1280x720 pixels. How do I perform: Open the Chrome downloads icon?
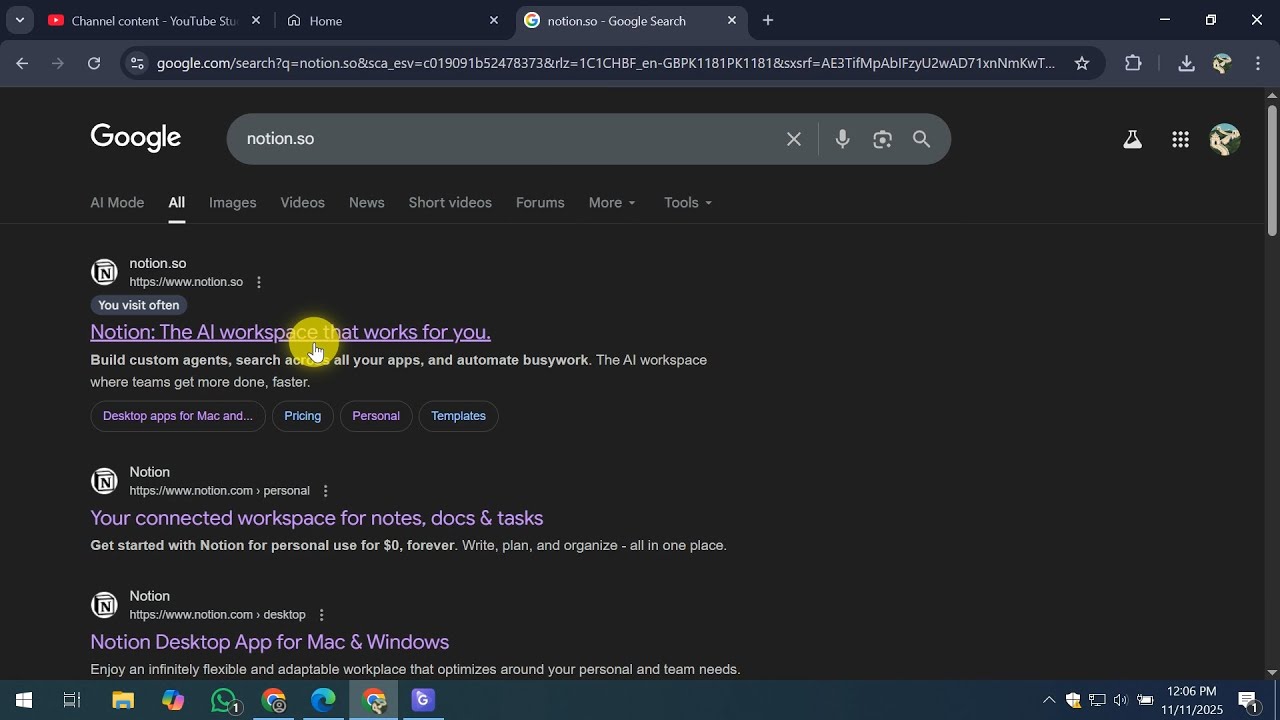tap(1186, 63)
